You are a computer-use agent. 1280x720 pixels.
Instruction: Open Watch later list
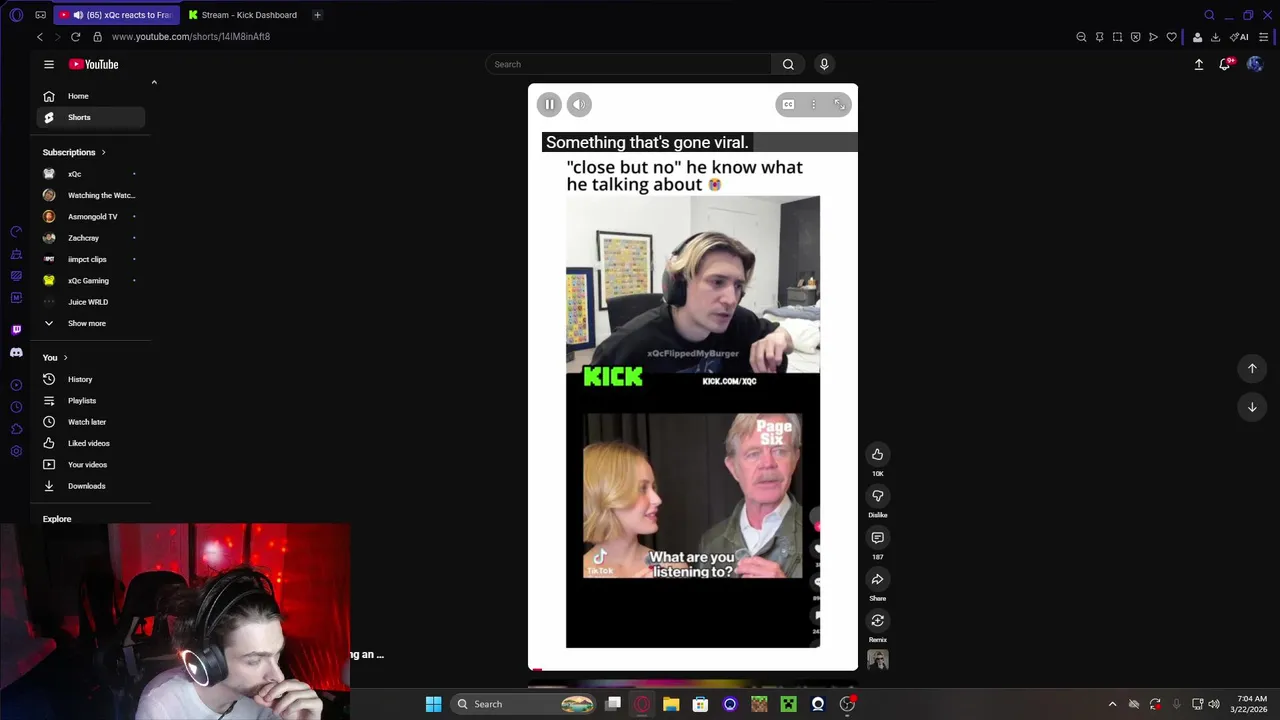pyautogui.click(x=91, y=422)
